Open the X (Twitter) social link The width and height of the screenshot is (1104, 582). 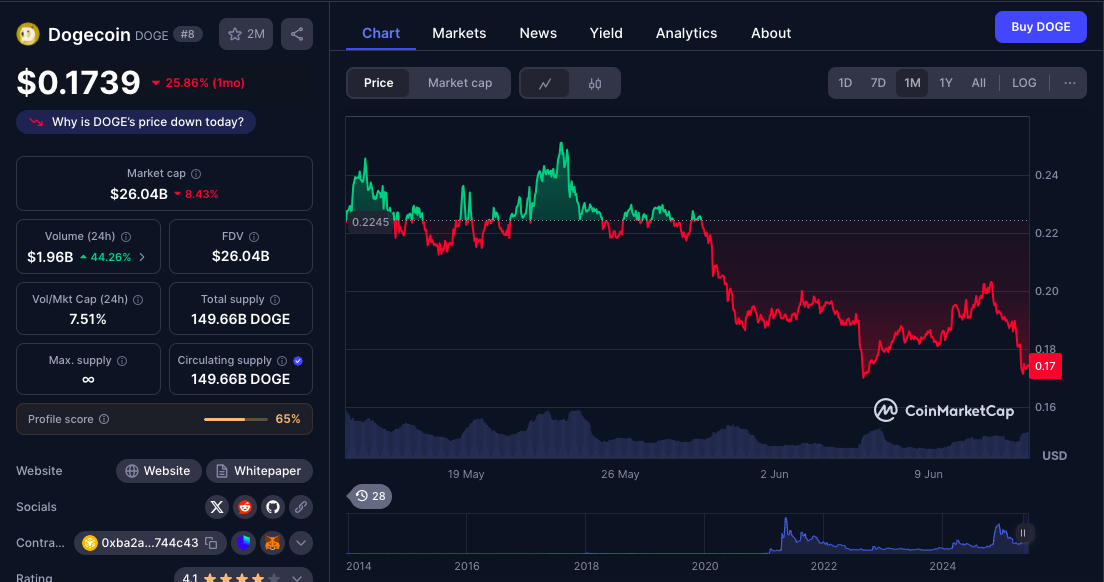point(217,507)
